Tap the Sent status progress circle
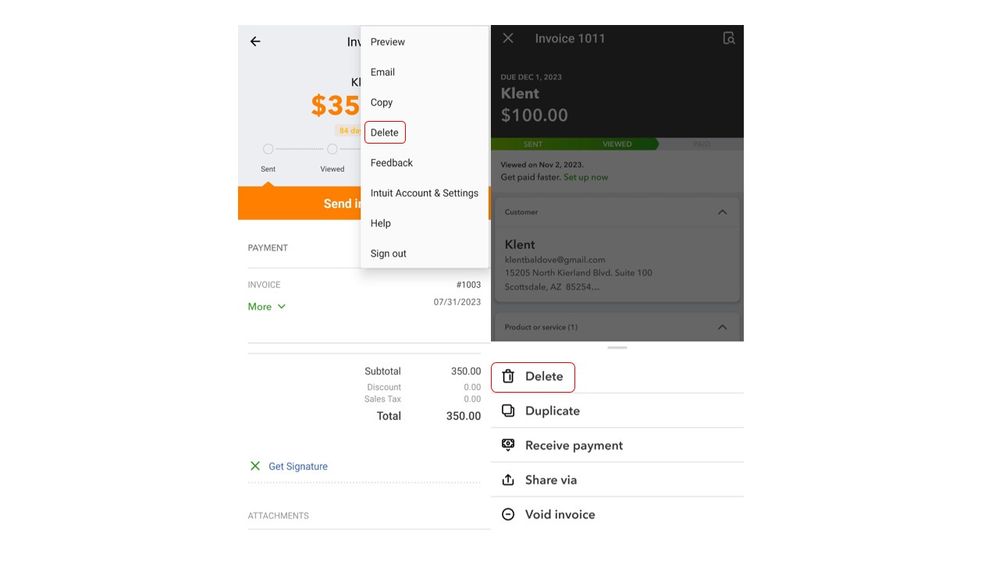 click(x=268, y=149)
